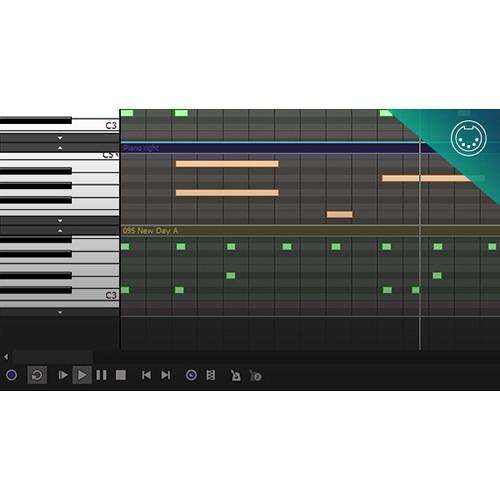The height and width of the screenshot is (500, 500).
Task: Click the Play button in the transport
Action: click(x=82, y=375)
